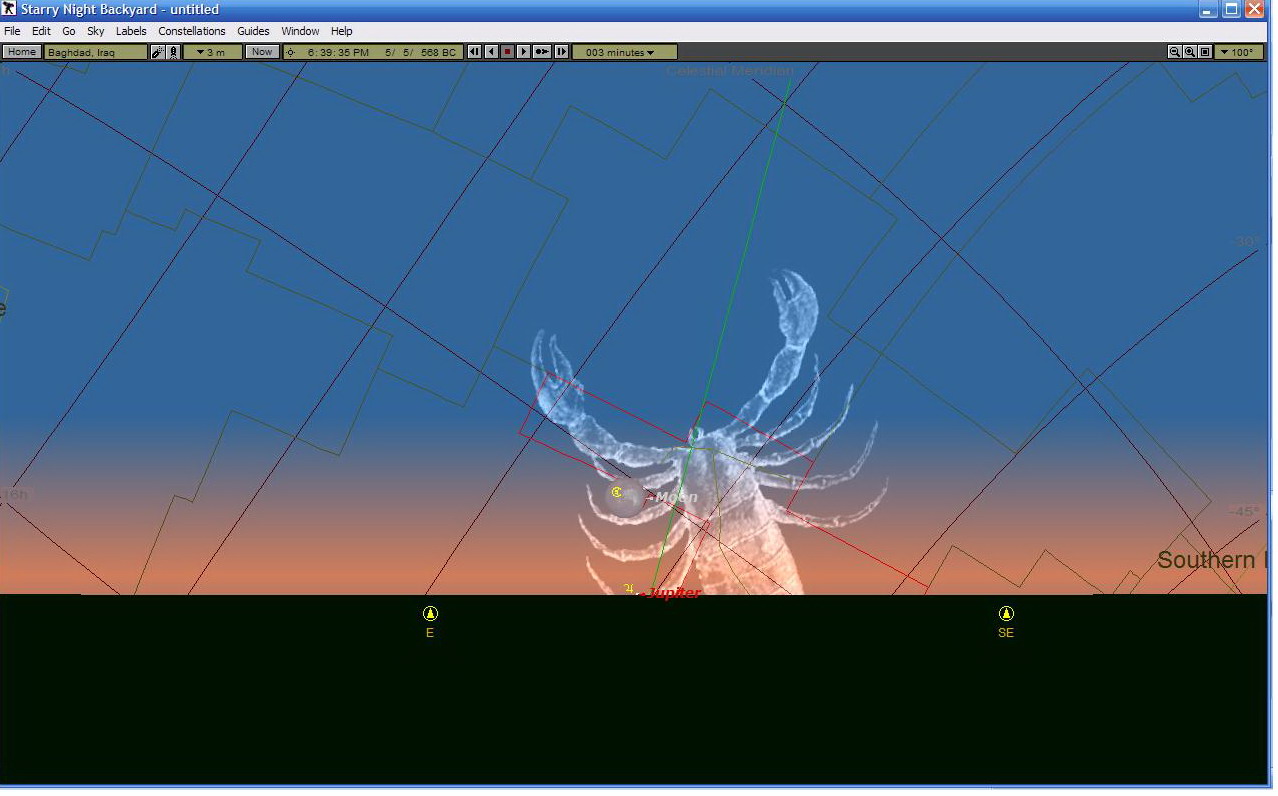Click the 568 BC year value
The width and height of the screenshot is (1278, 796).
click(x=438, y=52)
